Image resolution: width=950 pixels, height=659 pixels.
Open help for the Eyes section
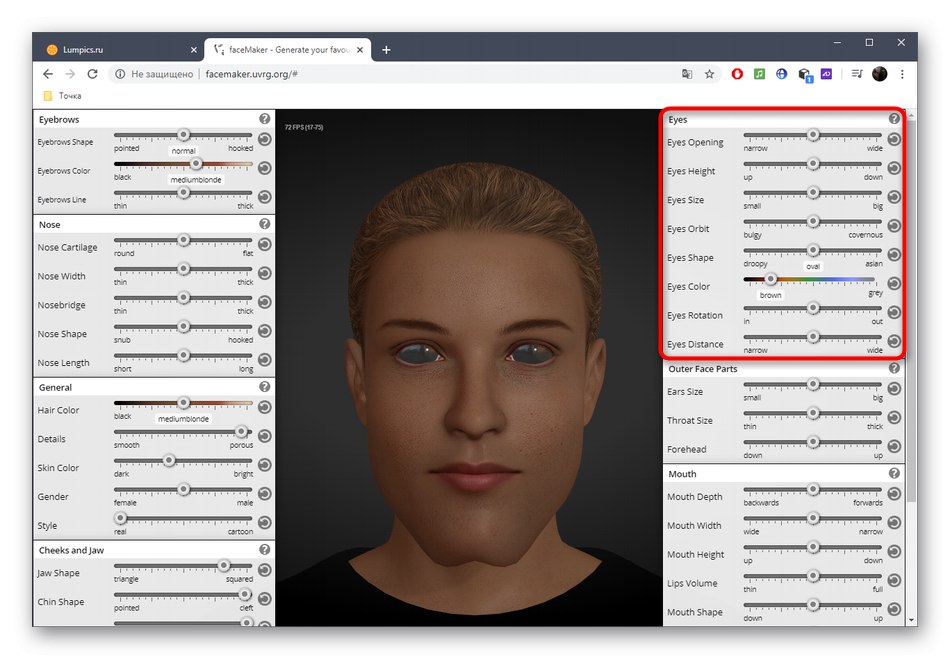(x=894, y=119)
